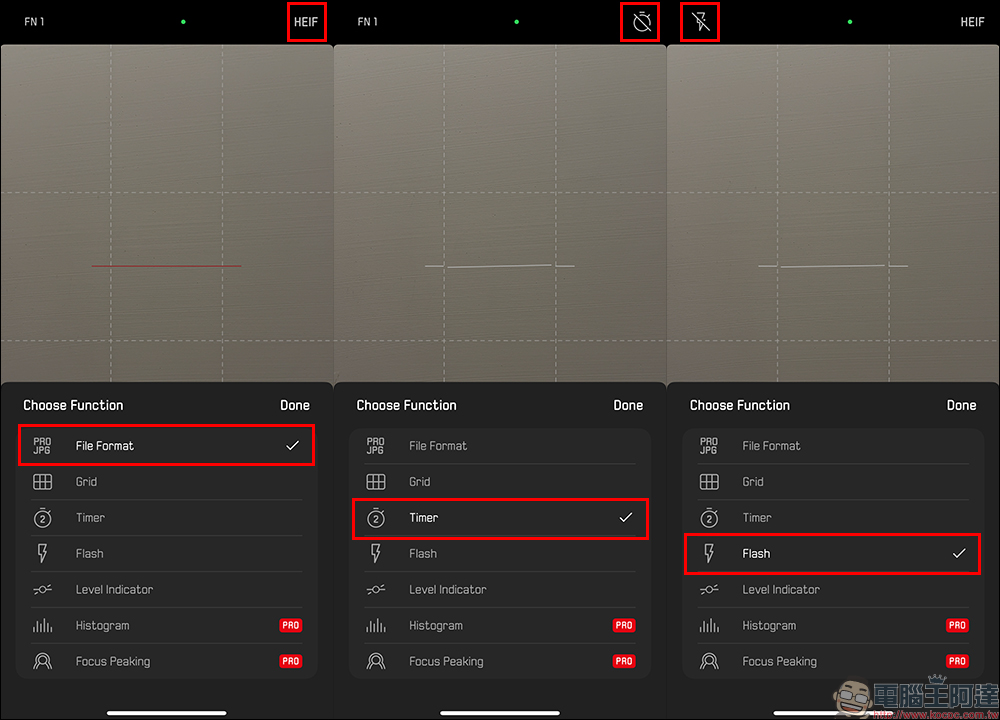This screenshot has height=720, width=1000.
Task: Toggle the Timer checkmark in the middle panel
Action: [626, 518]
